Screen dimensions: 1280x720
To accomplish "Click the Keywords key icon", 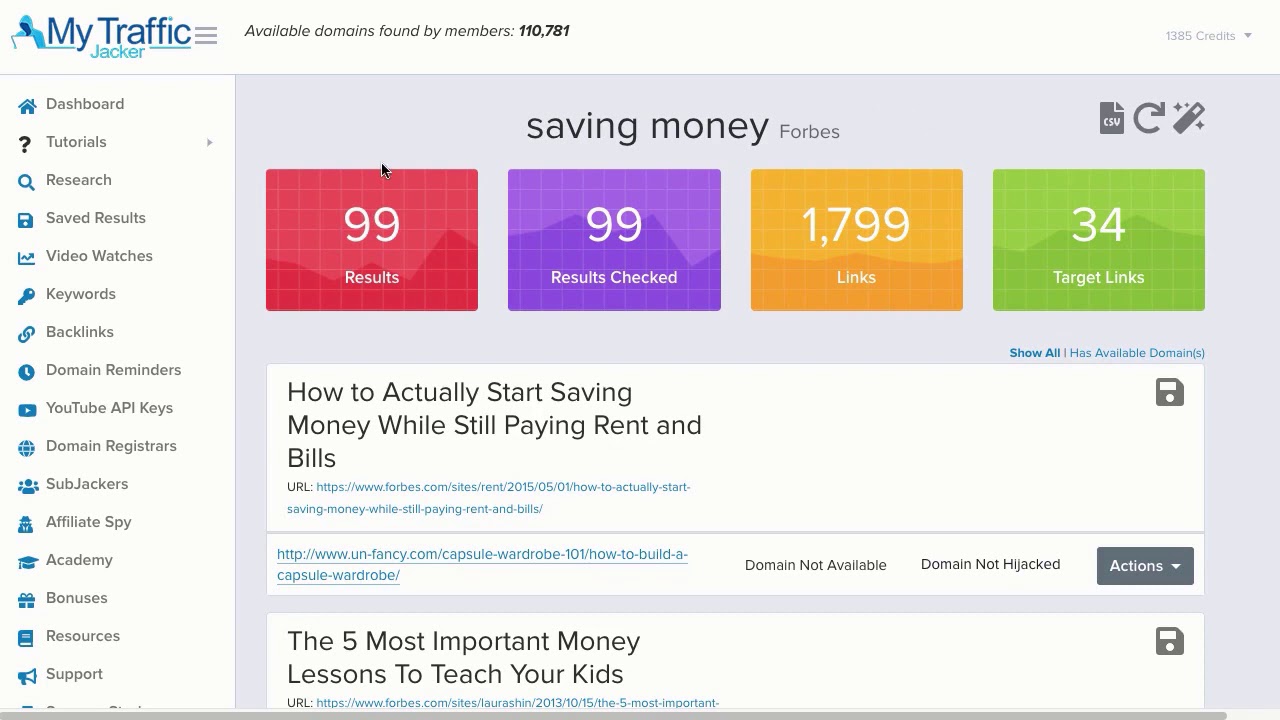I will pos(27,295).
